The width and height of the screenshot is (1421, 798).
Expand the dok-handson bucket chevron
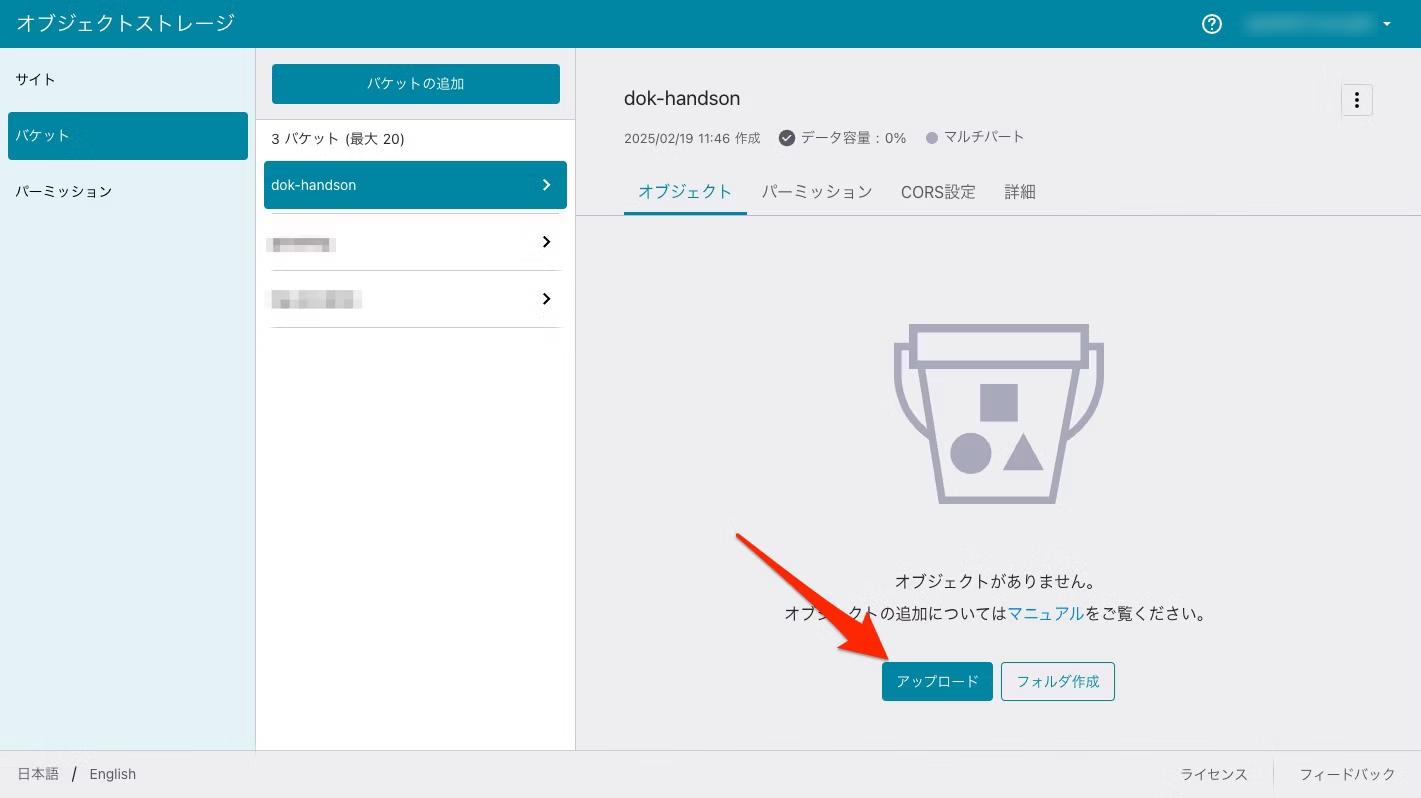pos(546,185)
